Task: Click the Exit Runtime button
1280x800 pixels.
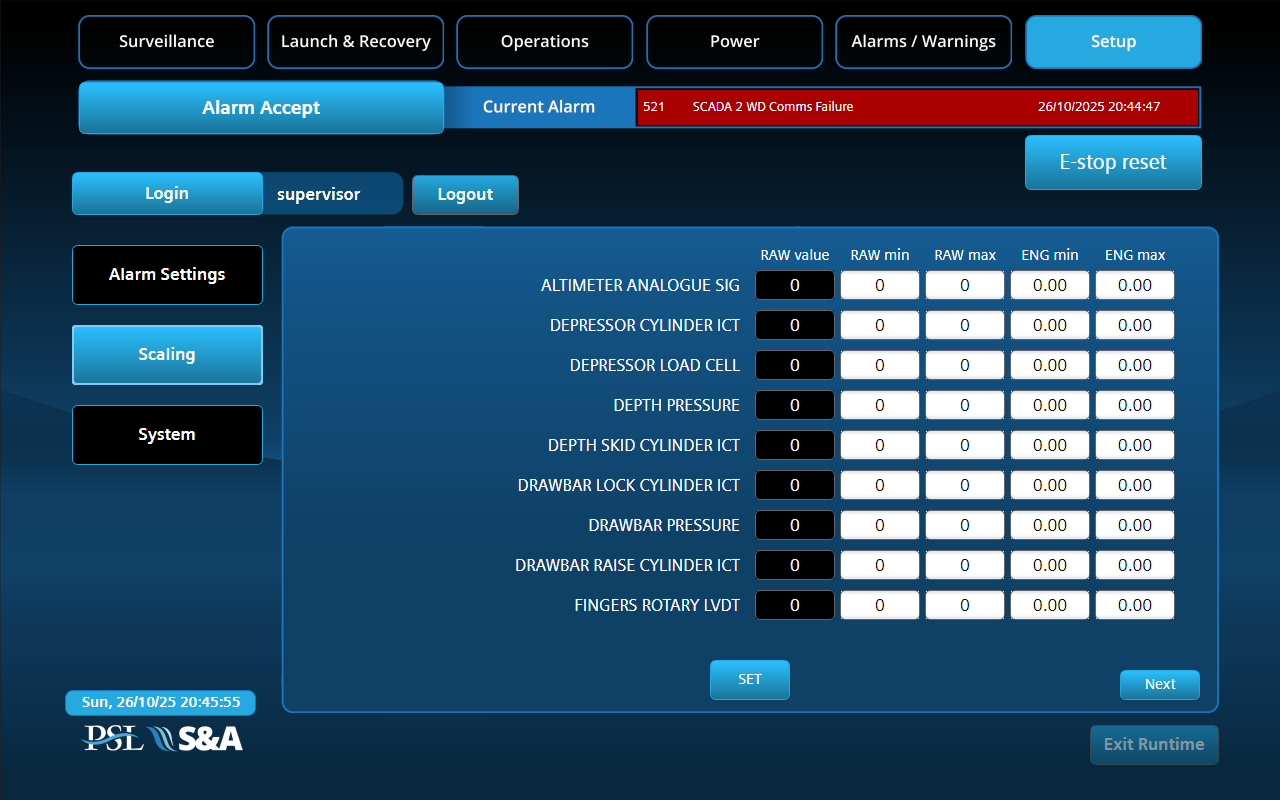Action: (1153, 745)
